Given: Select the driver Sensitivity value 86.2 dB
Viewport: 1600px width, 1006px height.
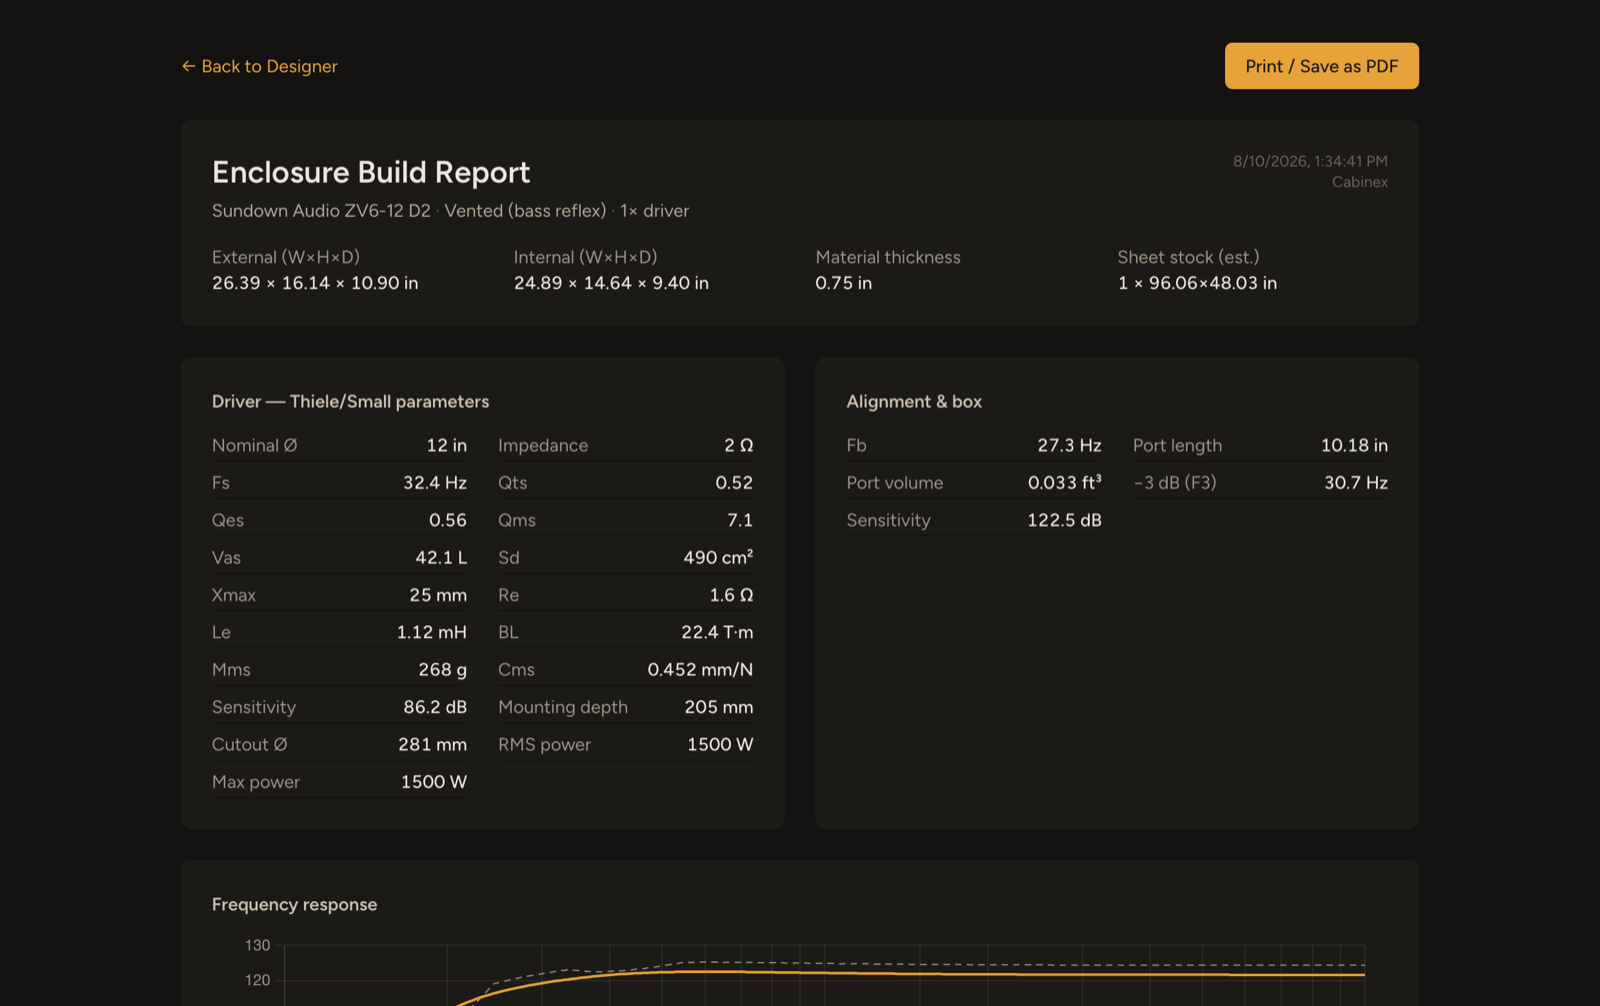Looking at the screenshot, I should click(434, 707).
